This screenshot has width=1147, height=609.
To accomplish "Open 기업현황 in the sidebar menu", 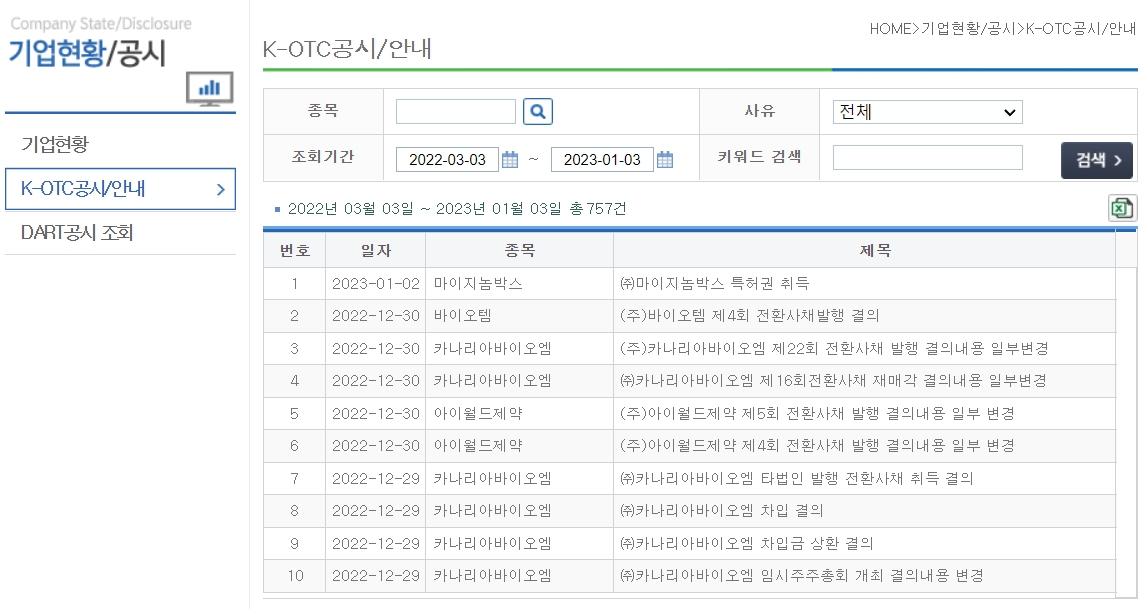I will point(55,144).
